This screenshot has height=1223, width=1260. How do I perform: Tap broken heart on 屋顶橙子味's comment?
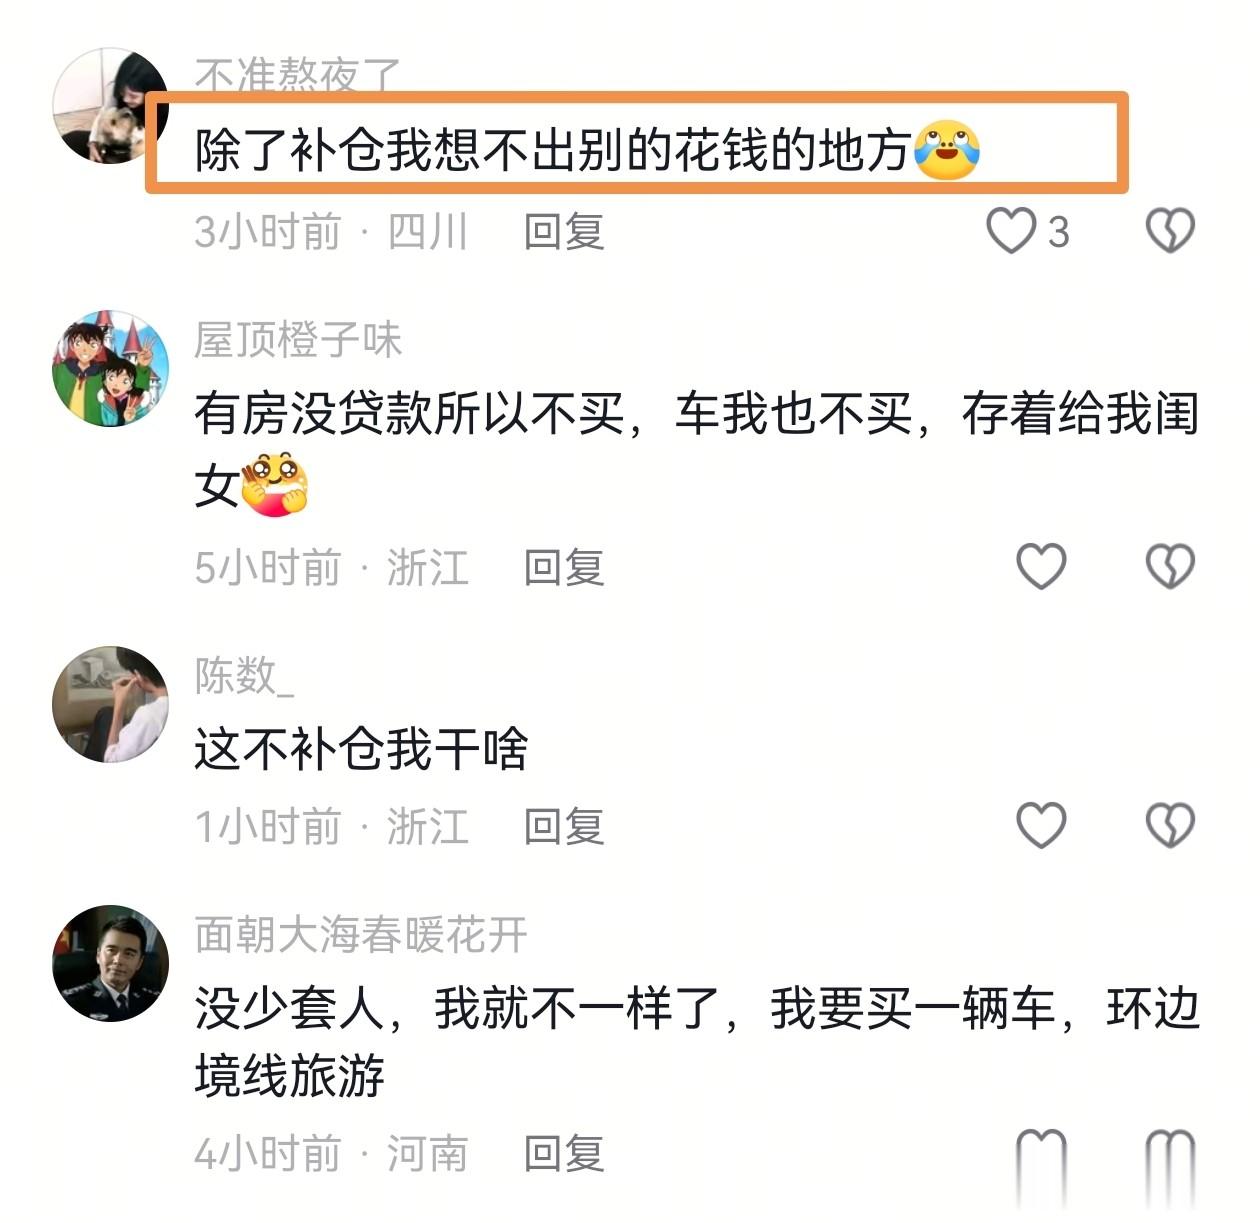point(1170,566)
